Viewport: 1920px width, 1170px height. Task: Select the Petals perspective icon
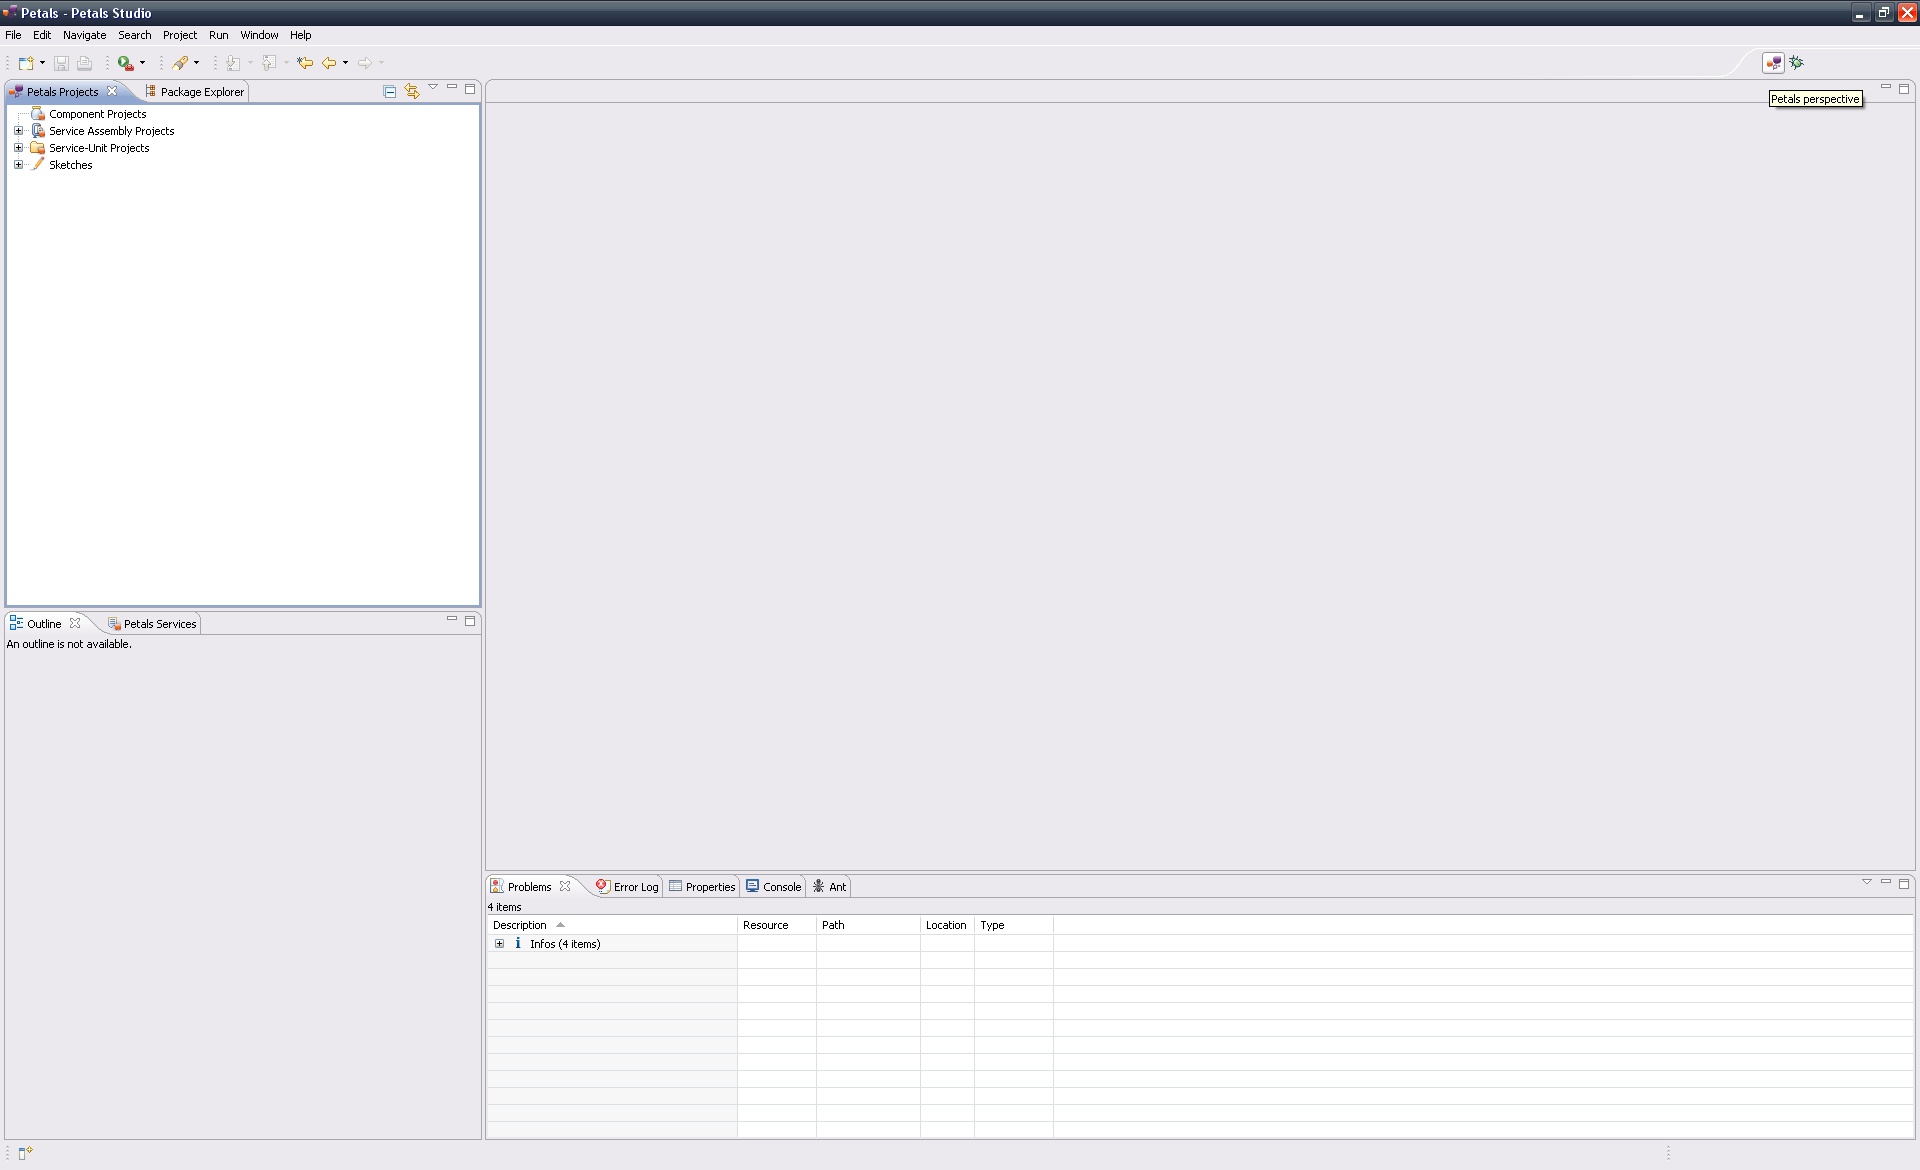[x=1773, y=63]
